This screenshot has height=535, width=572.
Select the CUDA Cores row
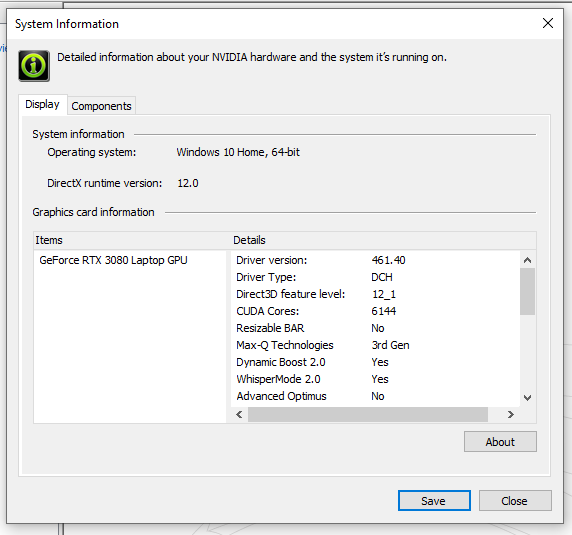coord(375,311)
